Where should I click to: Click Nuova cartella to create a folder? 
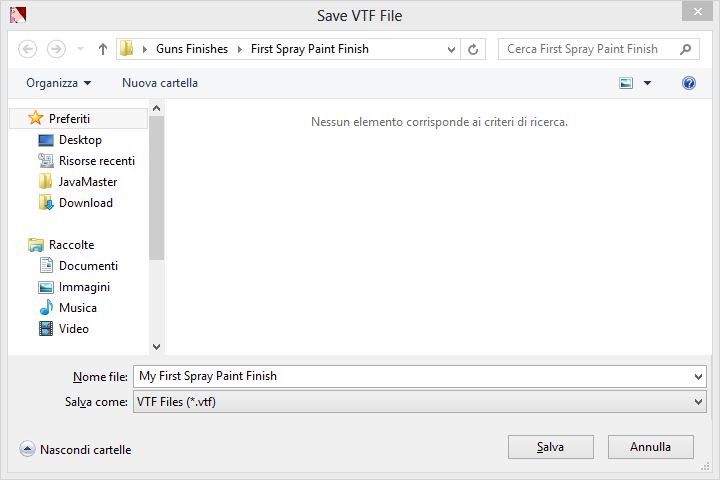pos(160,83)
